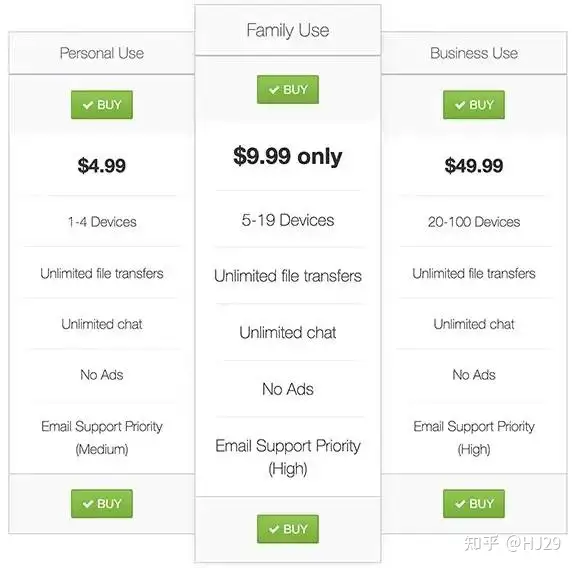Click the 1-4 Devices feature row
This screenshot has height=568, width=575.
click(102, 222)
